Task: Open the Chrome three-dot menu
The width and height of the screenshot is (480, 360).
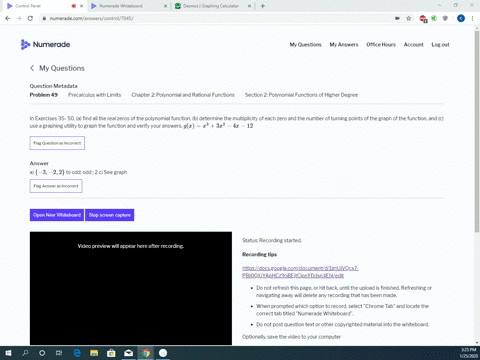Action: coord(472,18)
